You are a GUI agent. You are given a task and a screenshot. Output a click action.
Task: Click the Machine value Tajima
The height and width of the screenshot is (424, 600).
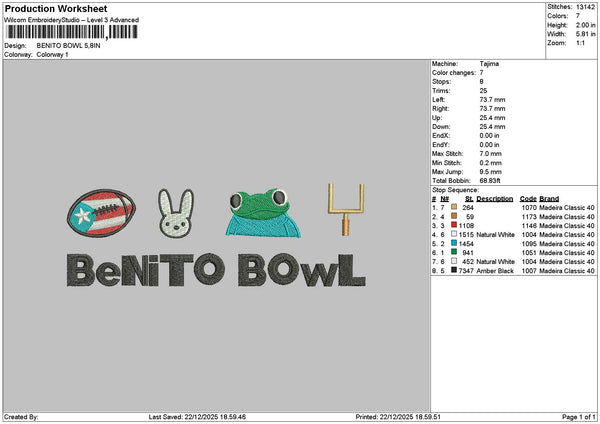point(490,64)
